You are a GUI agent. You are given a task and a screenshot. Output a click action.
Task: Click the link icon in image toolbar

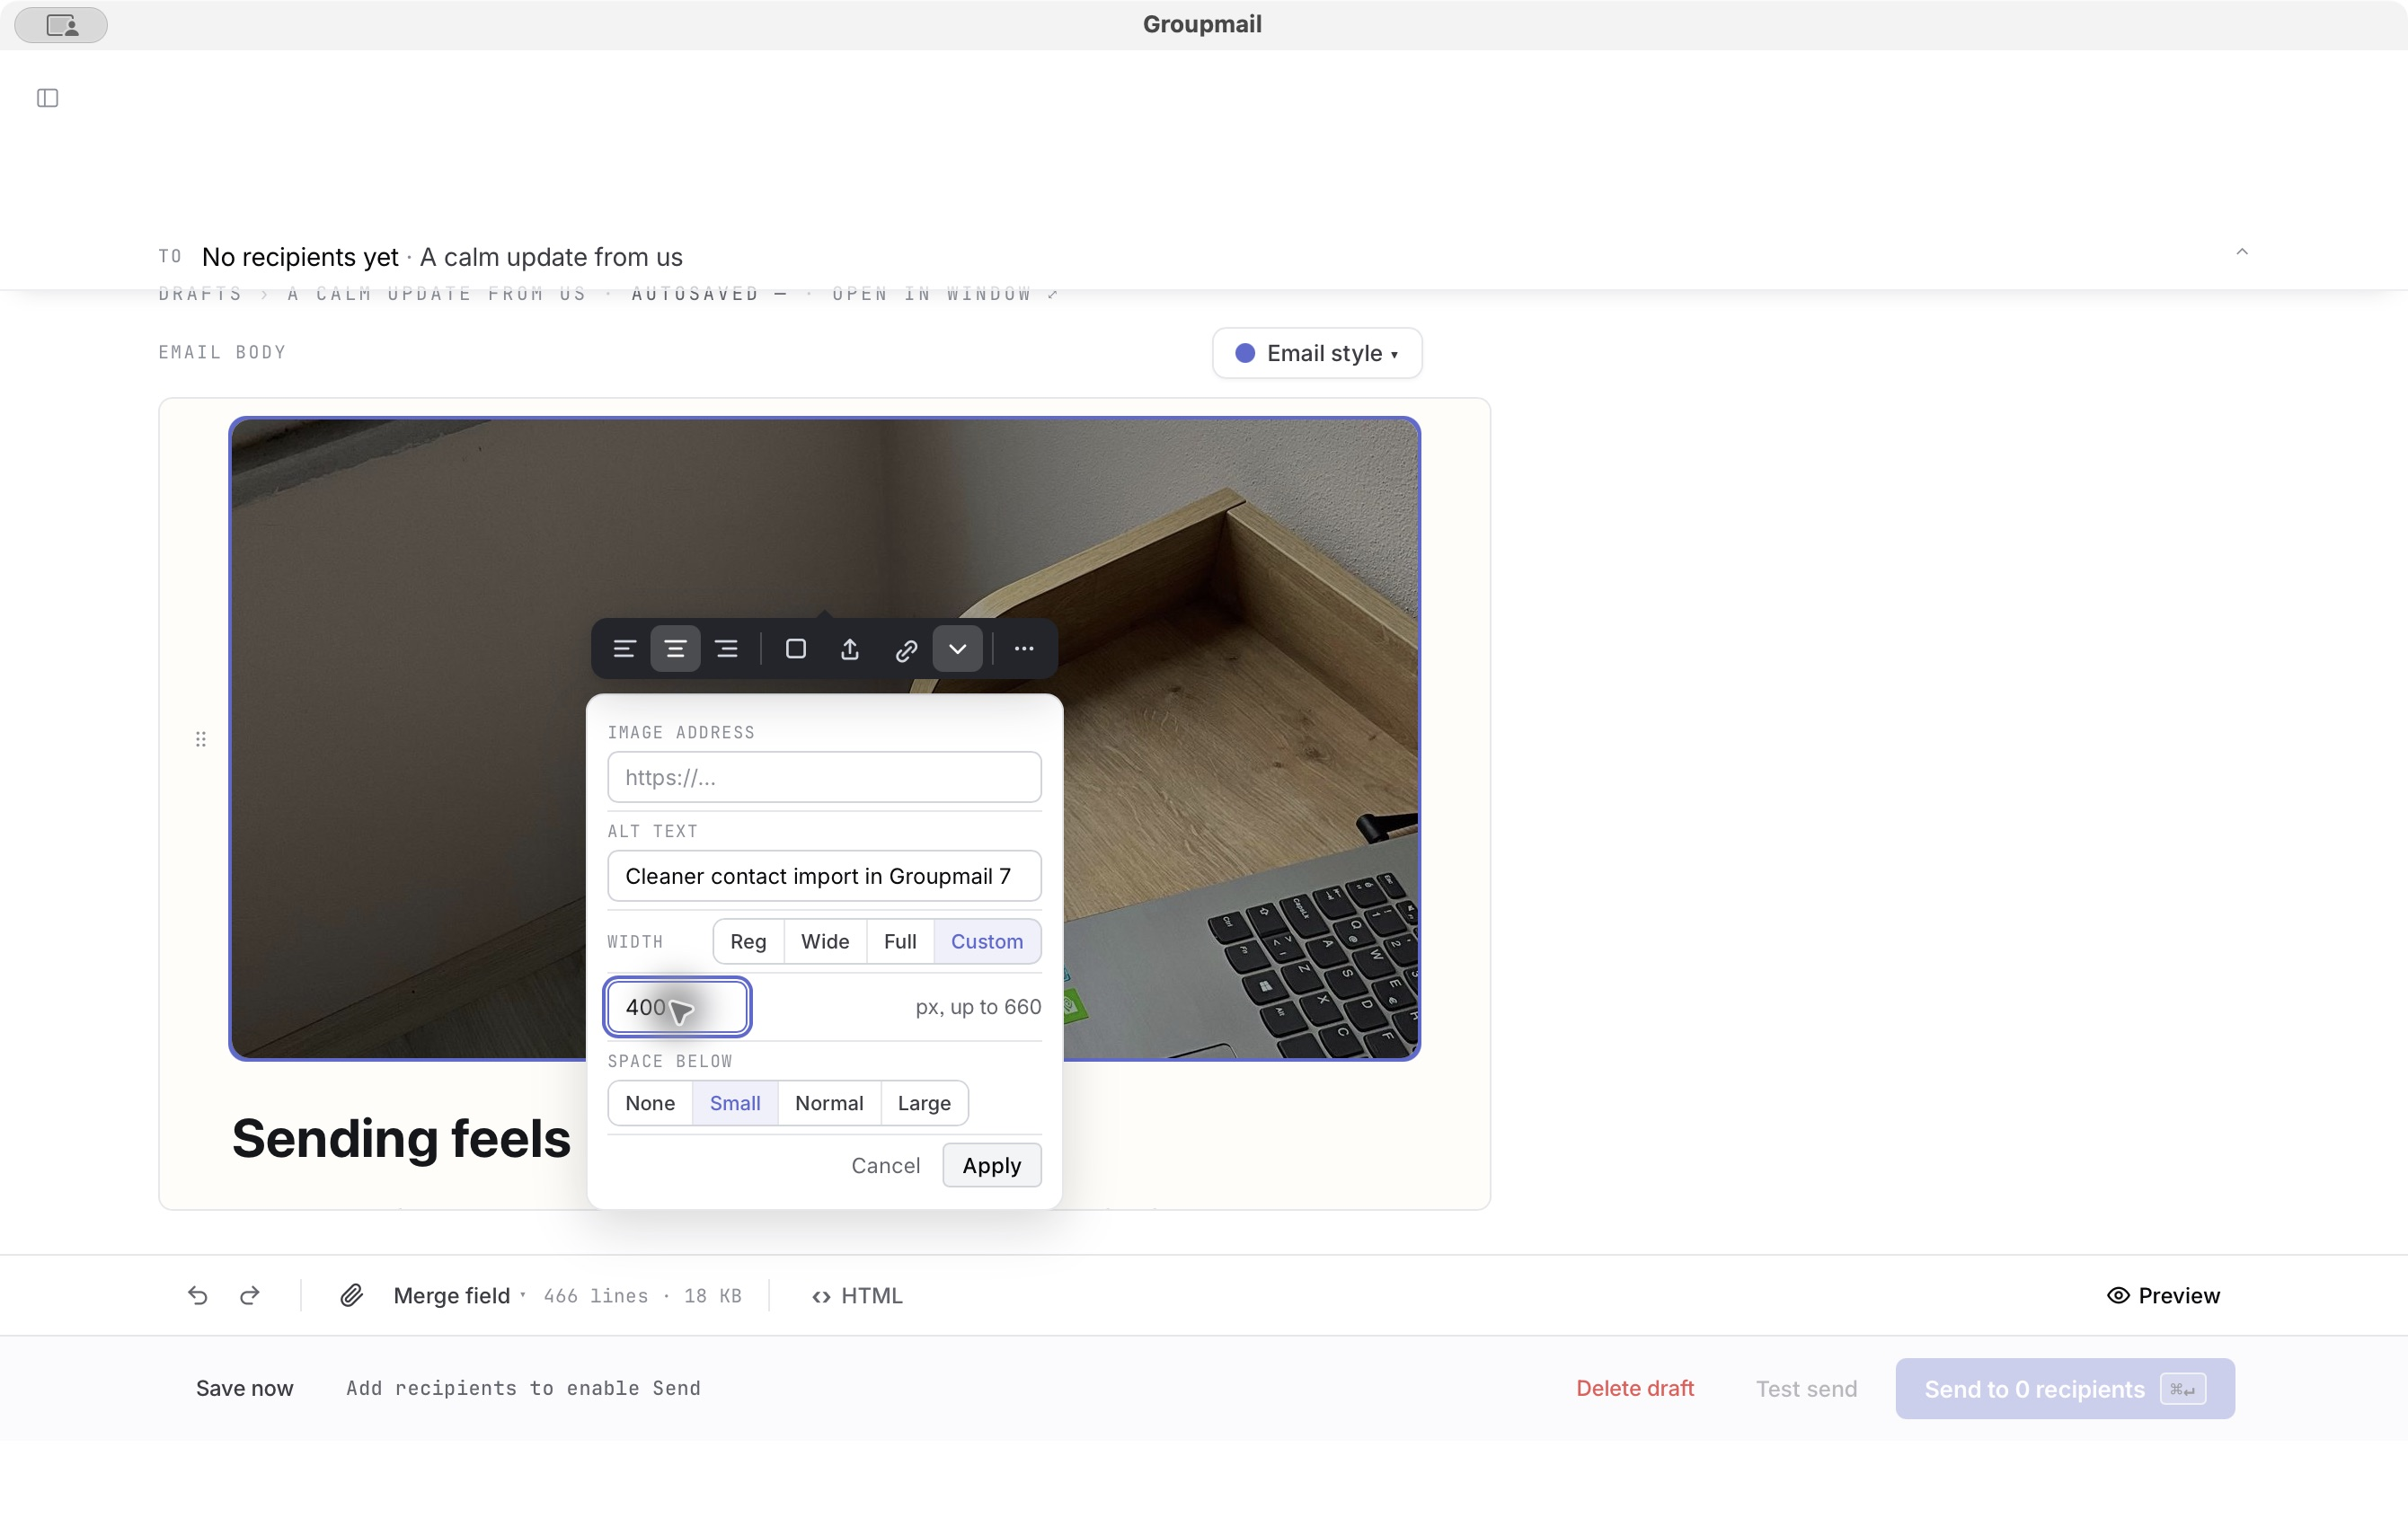(906, 650)
